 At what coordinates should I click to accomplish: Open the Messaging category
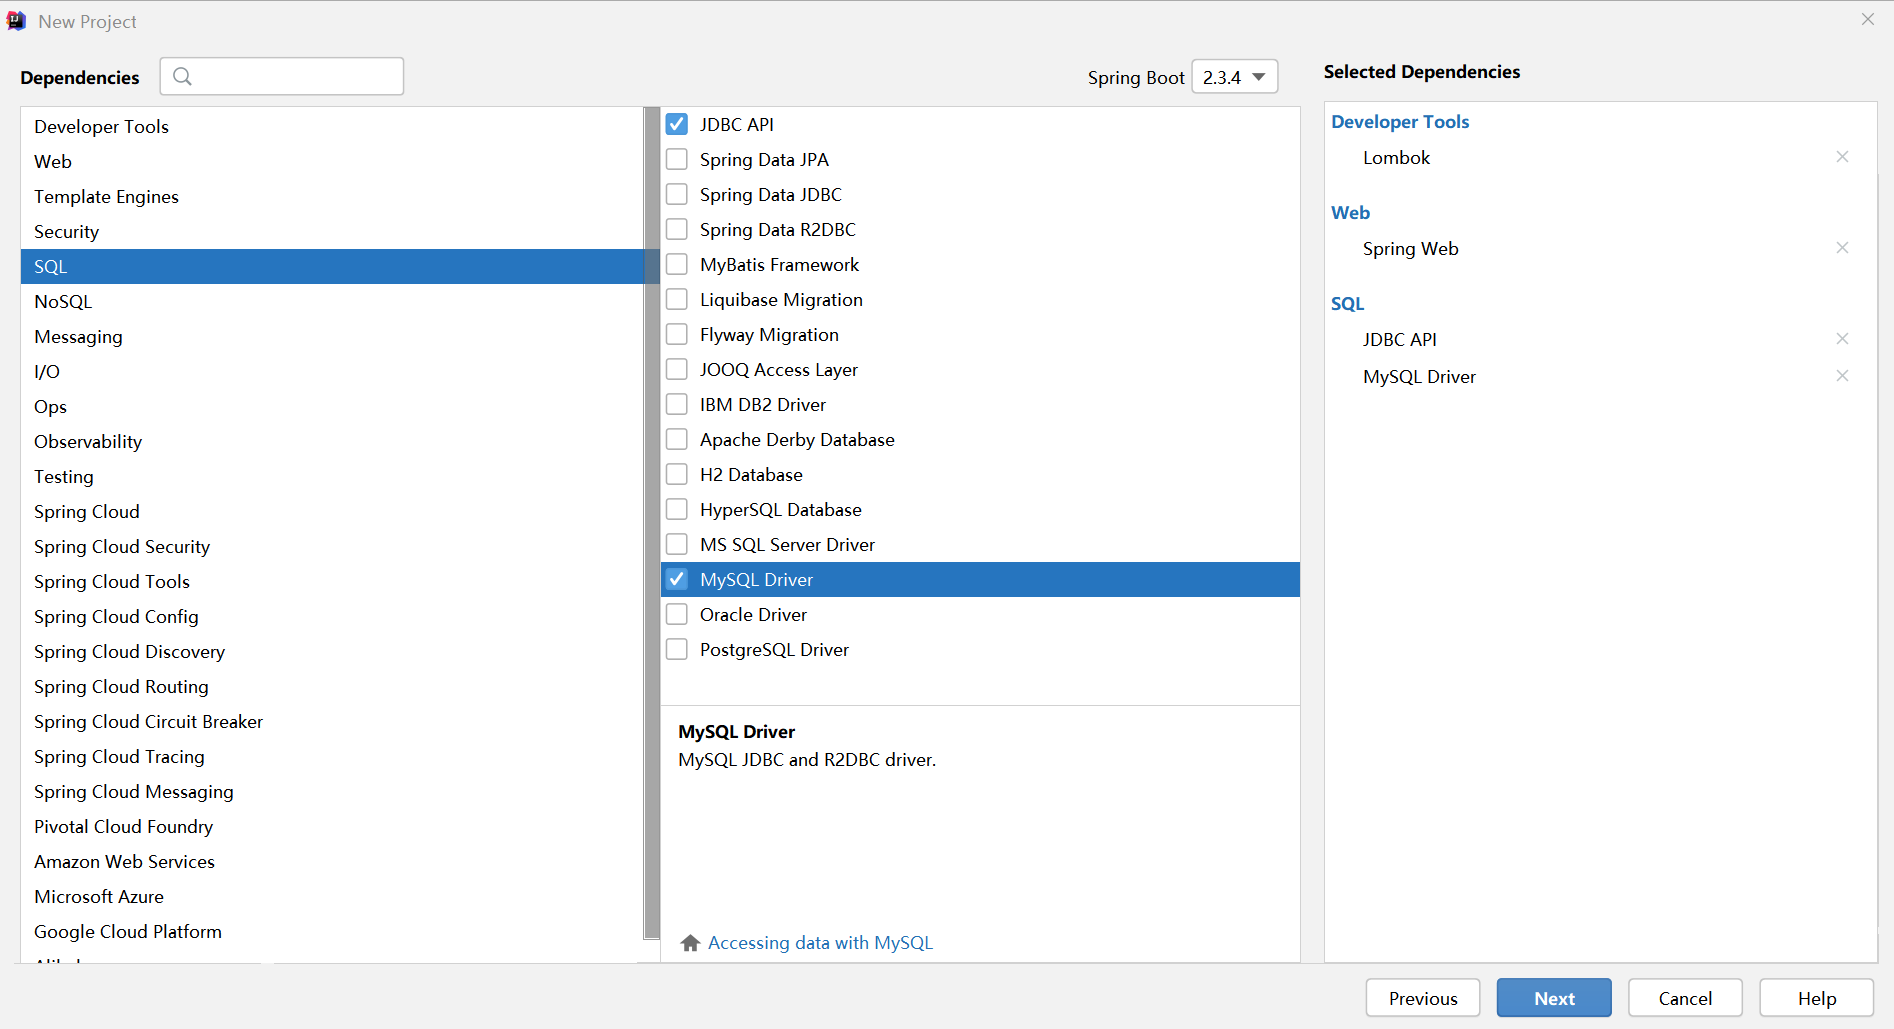click(x=332, y=336)
